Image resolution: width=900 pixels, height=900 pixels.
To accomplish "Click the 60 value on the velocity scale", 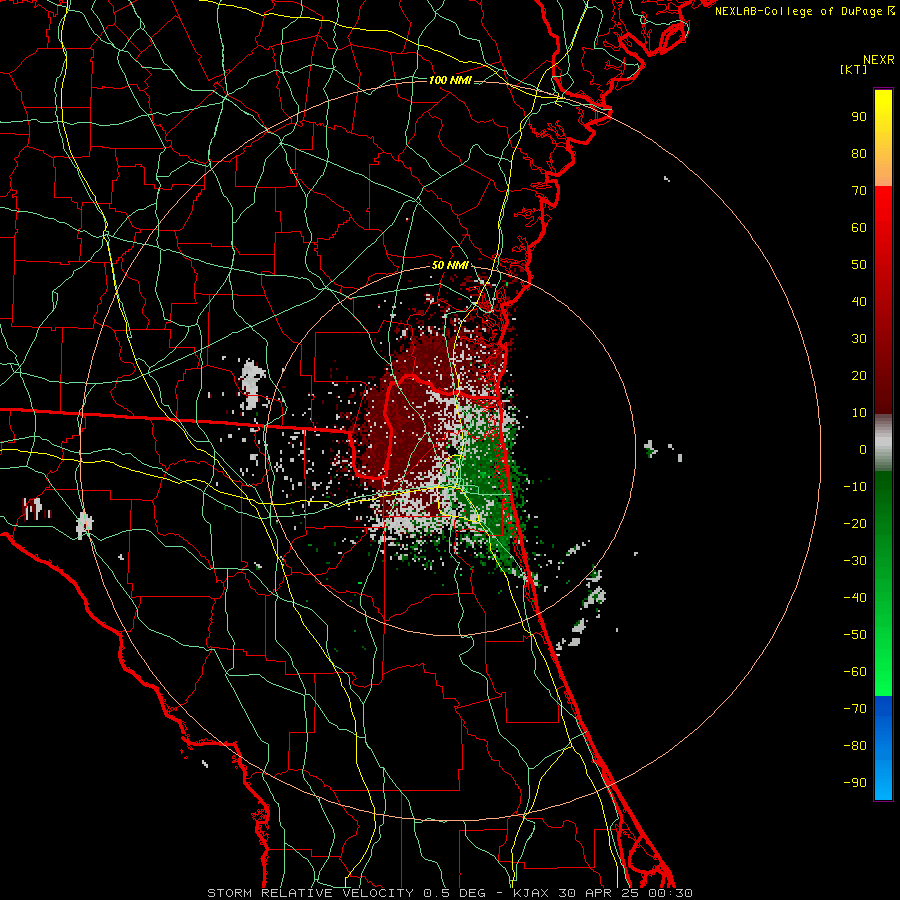I will click(859, 228).
